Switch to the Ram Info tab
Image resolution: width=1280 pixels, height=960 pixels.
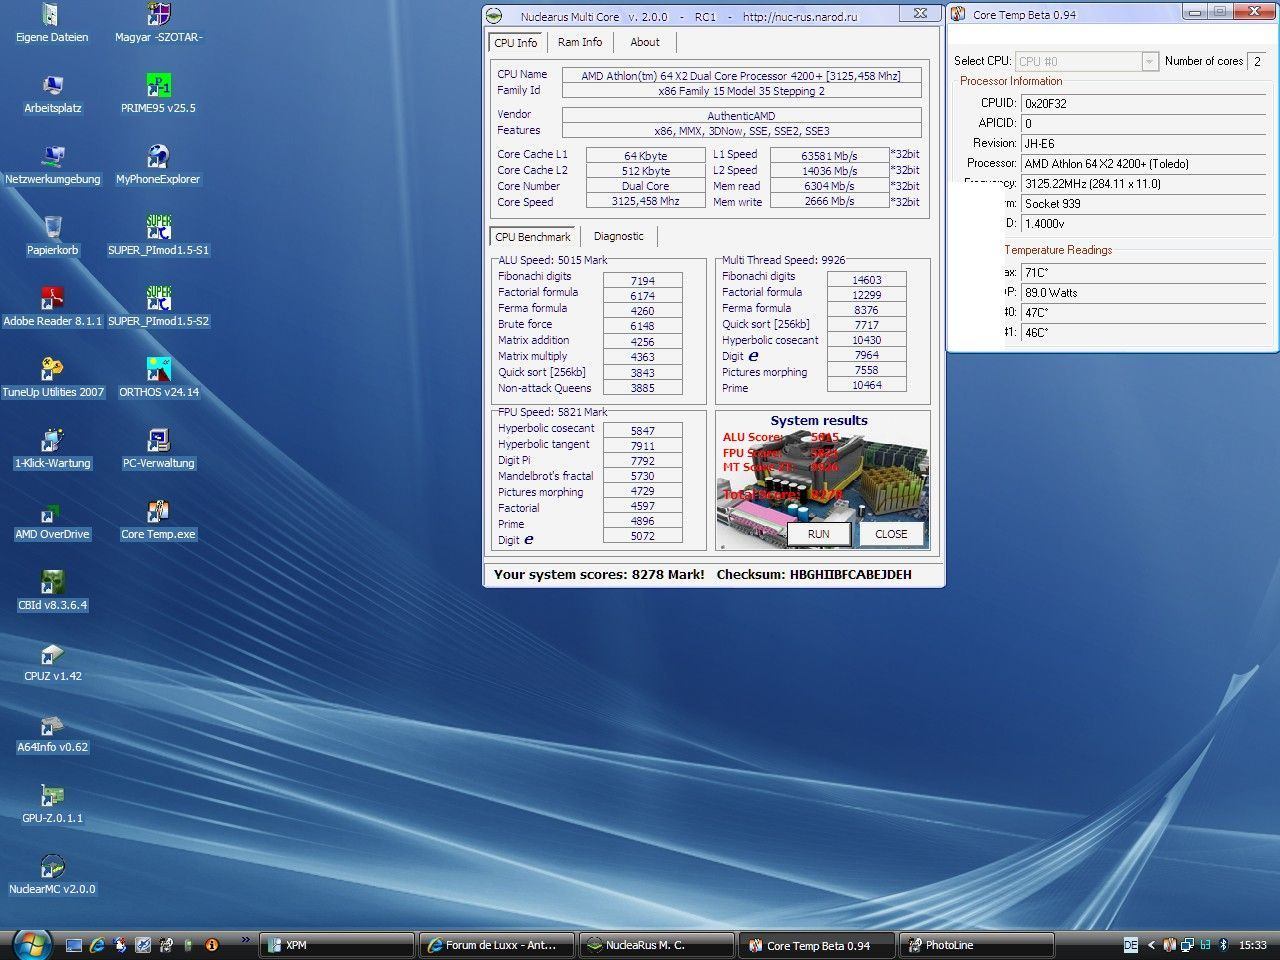[x=580, y=42]
